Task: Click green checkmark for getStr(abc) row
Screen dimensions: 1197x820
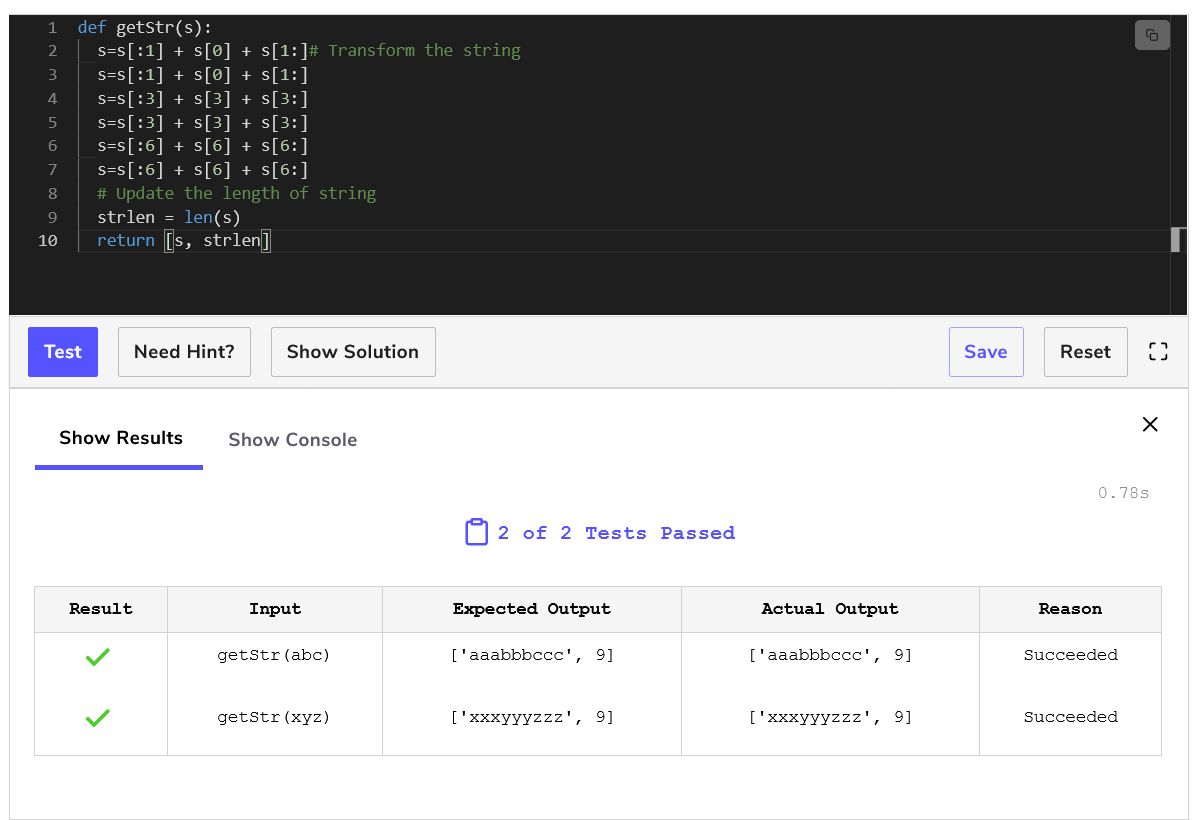Action: click(x=98, y=657)
